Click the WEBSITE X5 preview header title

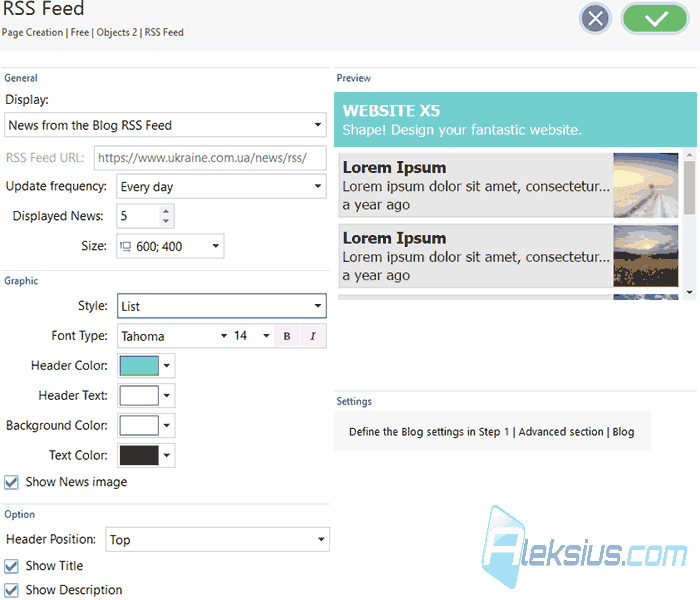392,111
